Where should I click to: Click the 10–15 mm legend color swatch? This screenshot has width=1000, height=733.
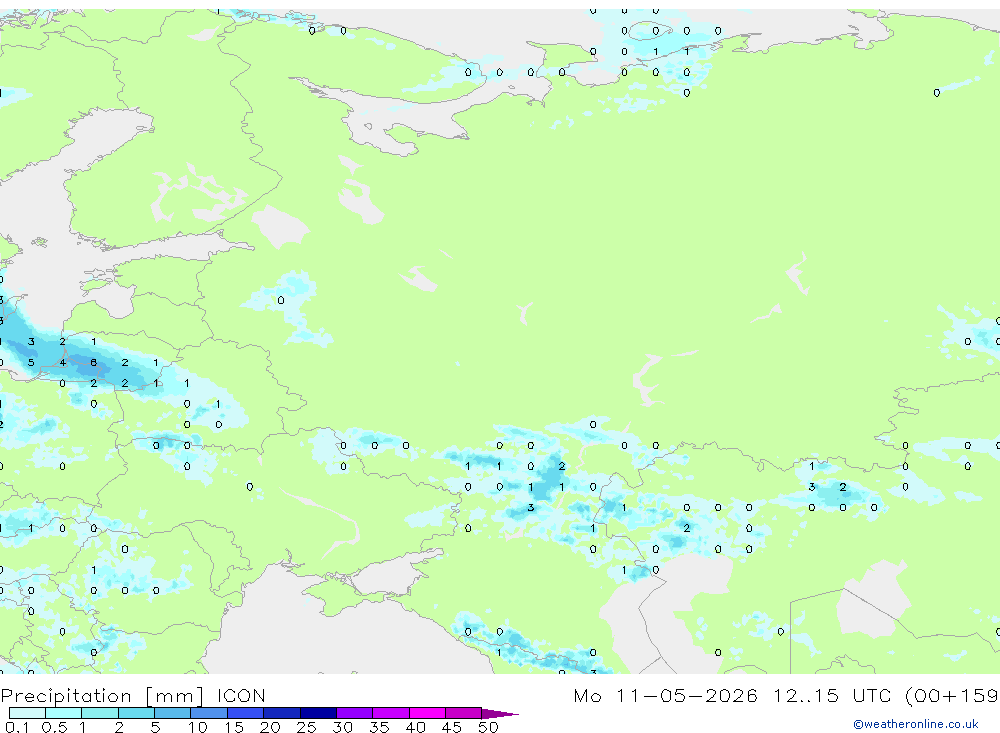(x=209, y=713)
